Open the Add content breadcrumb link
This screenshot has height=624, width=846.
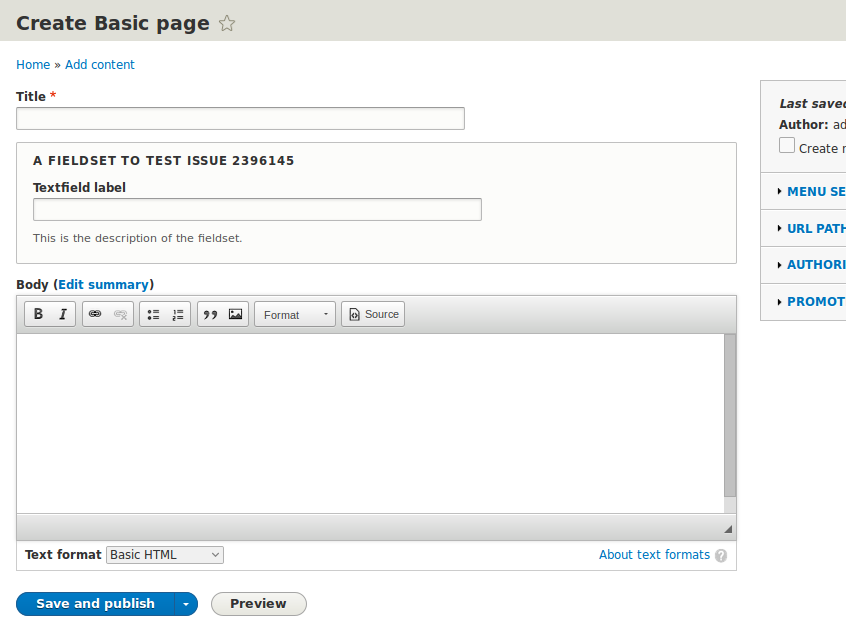99,64
